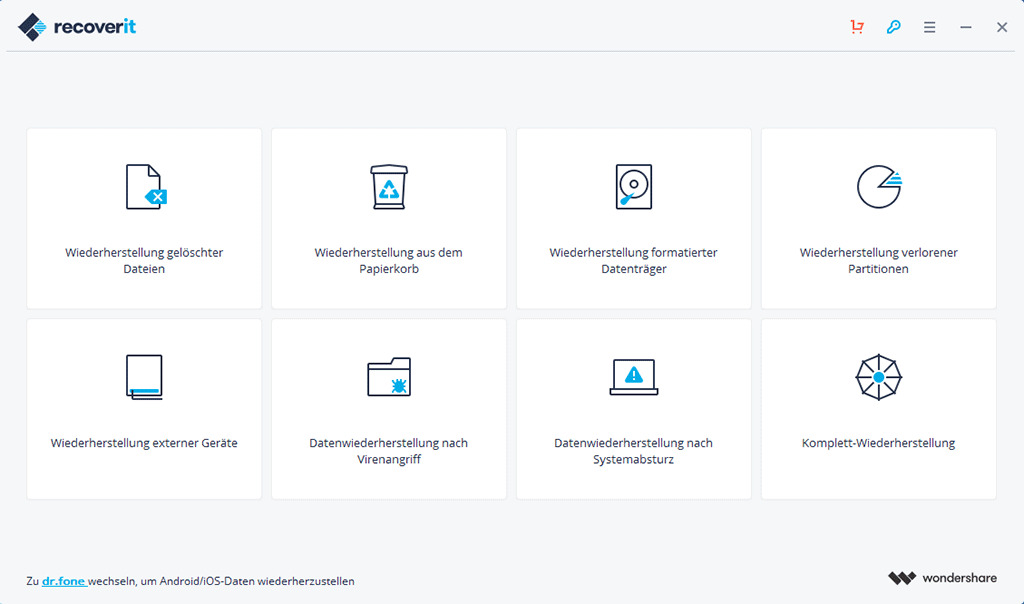
Task: Select 'Datenwiederherstellung nach Systemabsturz' label
Action: (633, 451)
